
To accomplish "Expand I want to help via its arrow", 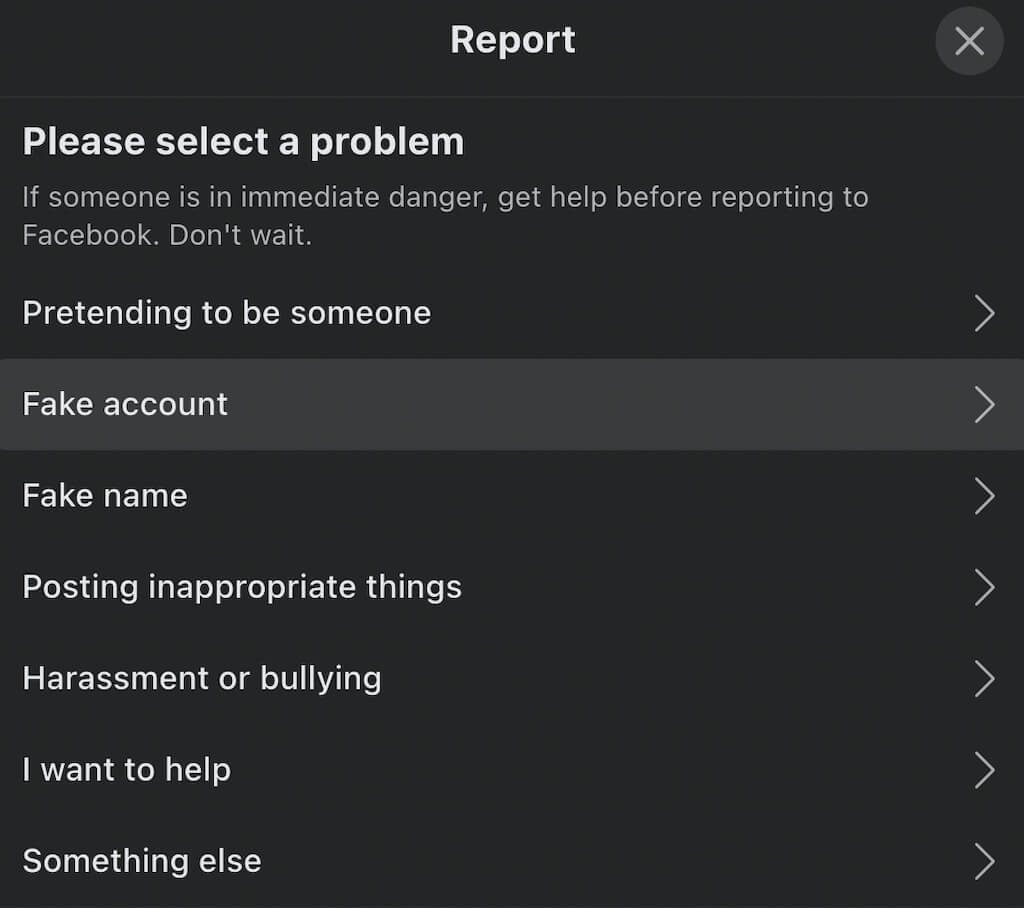I will click(x=984, y=770).
